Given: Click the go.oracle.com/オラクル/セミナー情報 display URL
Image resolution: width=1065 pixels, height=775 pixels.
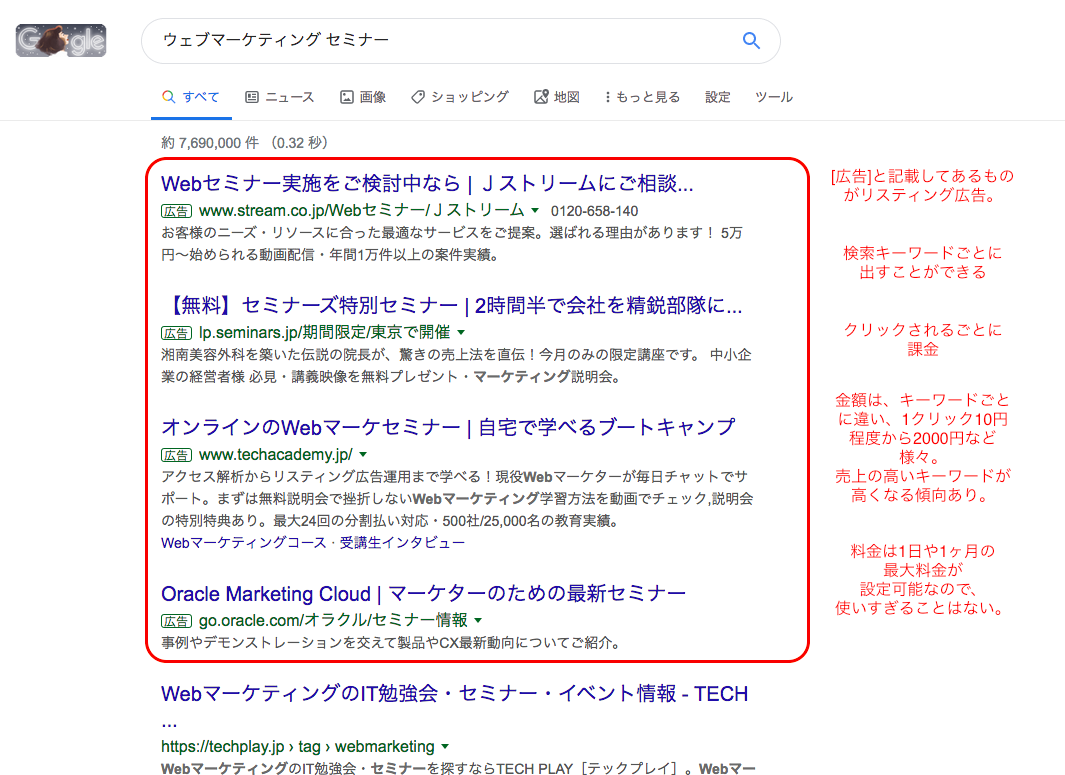Looking at the screenshot, I should [x=333, y=620].
